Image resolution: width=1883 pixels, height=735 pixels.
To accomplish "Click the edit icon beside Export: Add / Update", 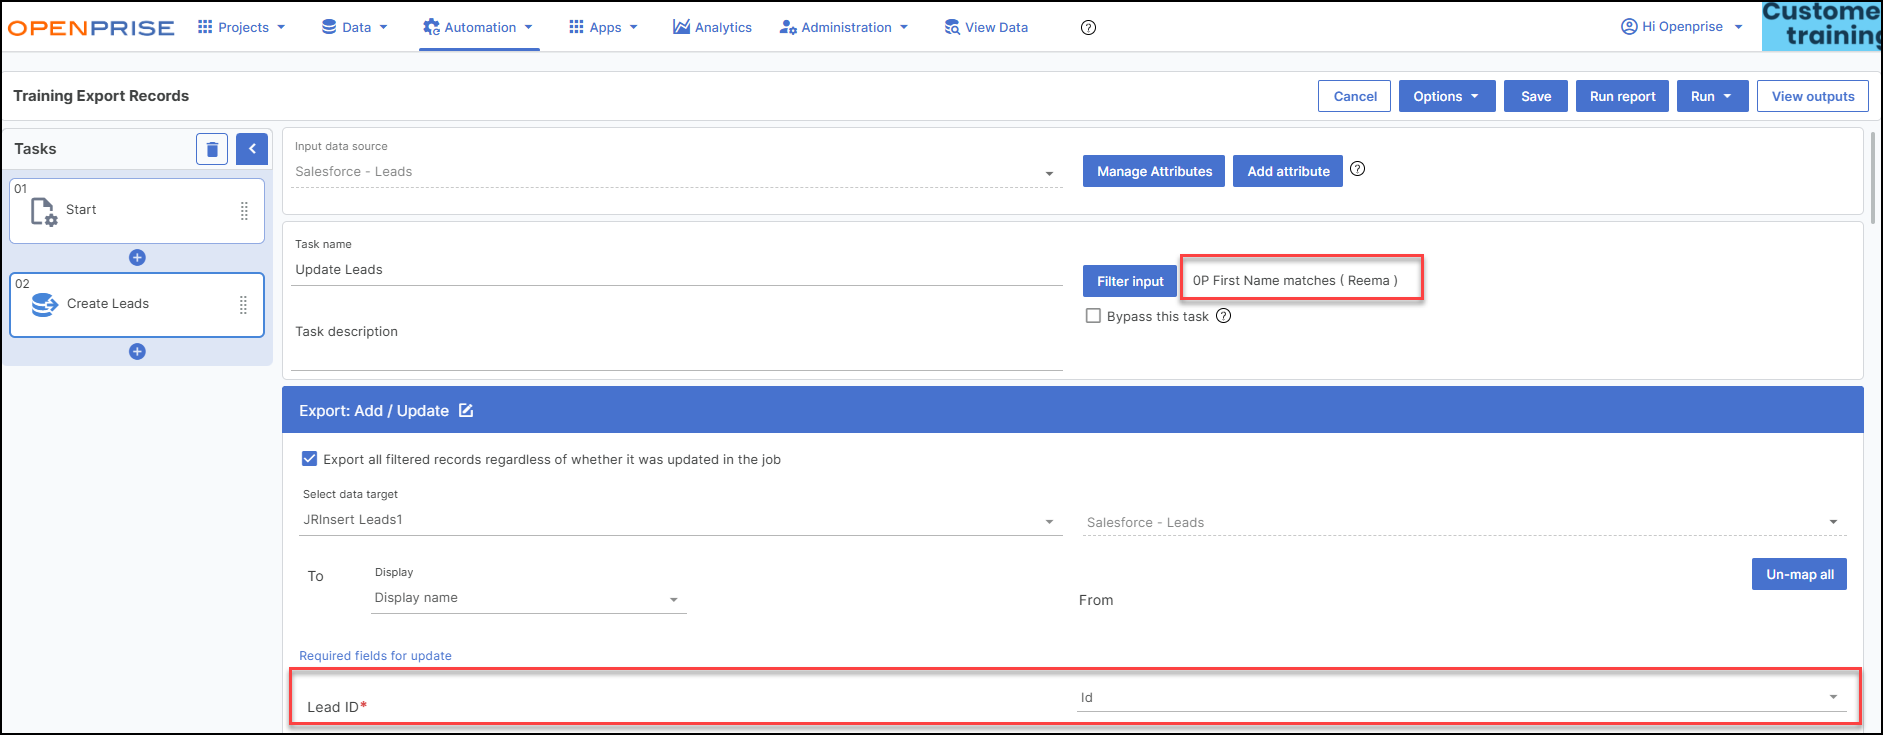I will pyautogui.click(x=466, y=410).
